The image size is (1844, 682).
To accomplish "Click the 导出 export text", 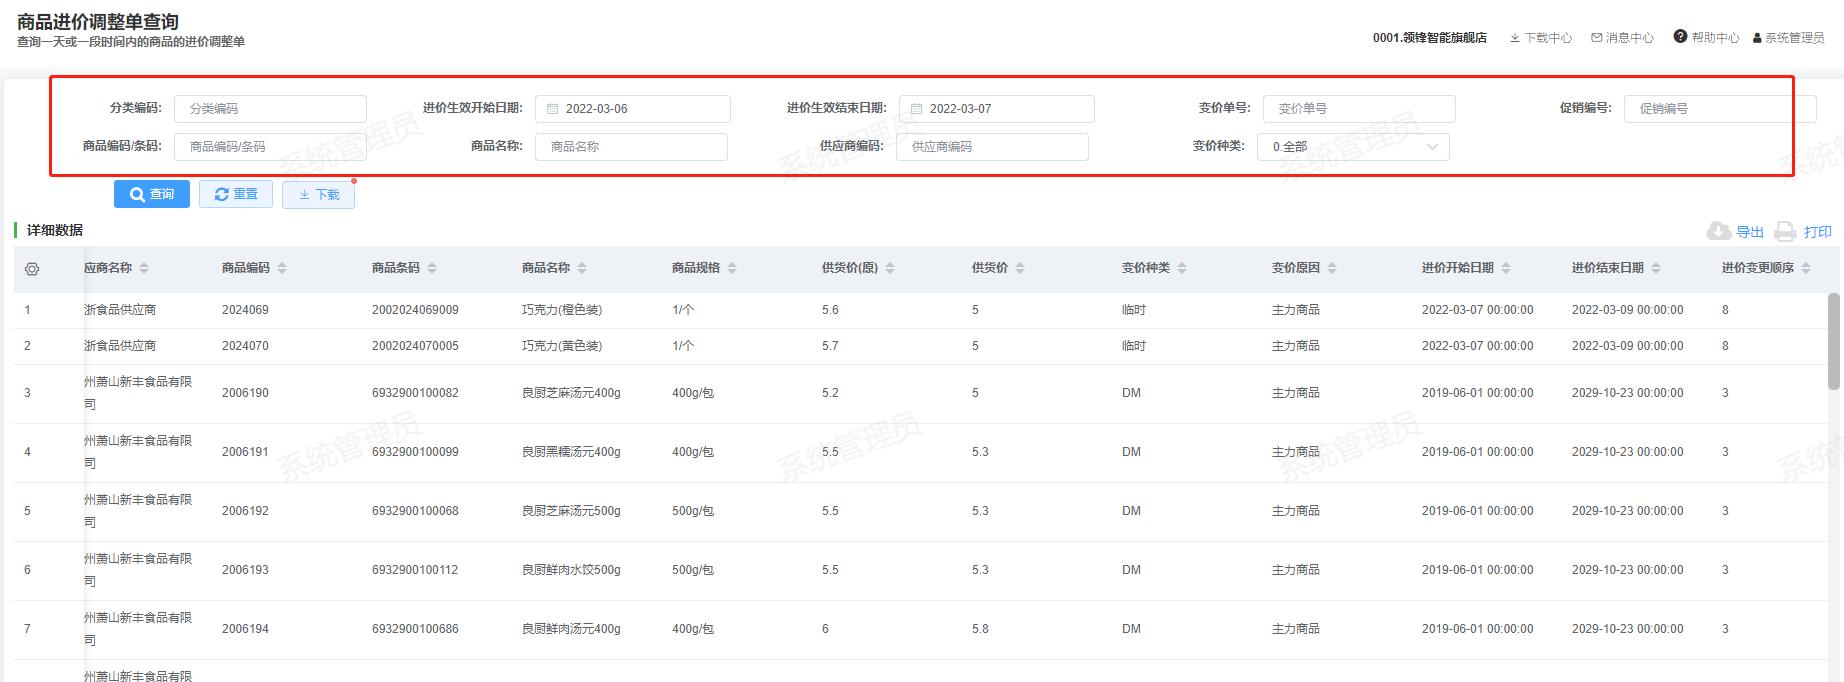I will (1750, 232).
